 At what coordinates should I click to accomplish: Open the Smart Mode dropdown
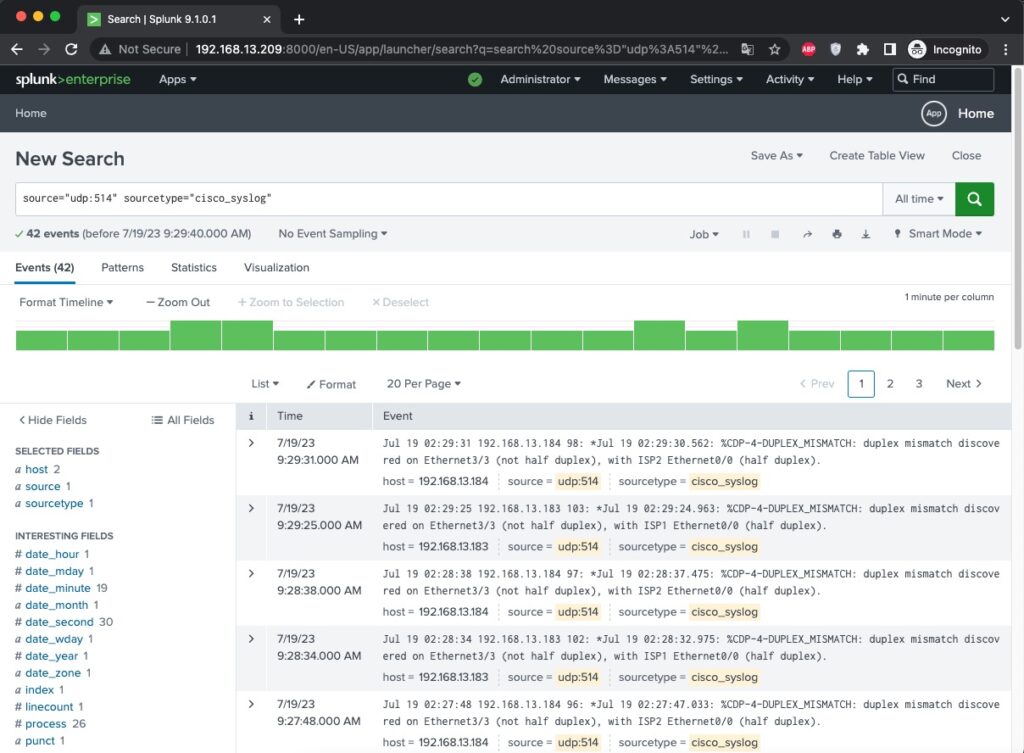pyautogui.click(x=938, y=234)
